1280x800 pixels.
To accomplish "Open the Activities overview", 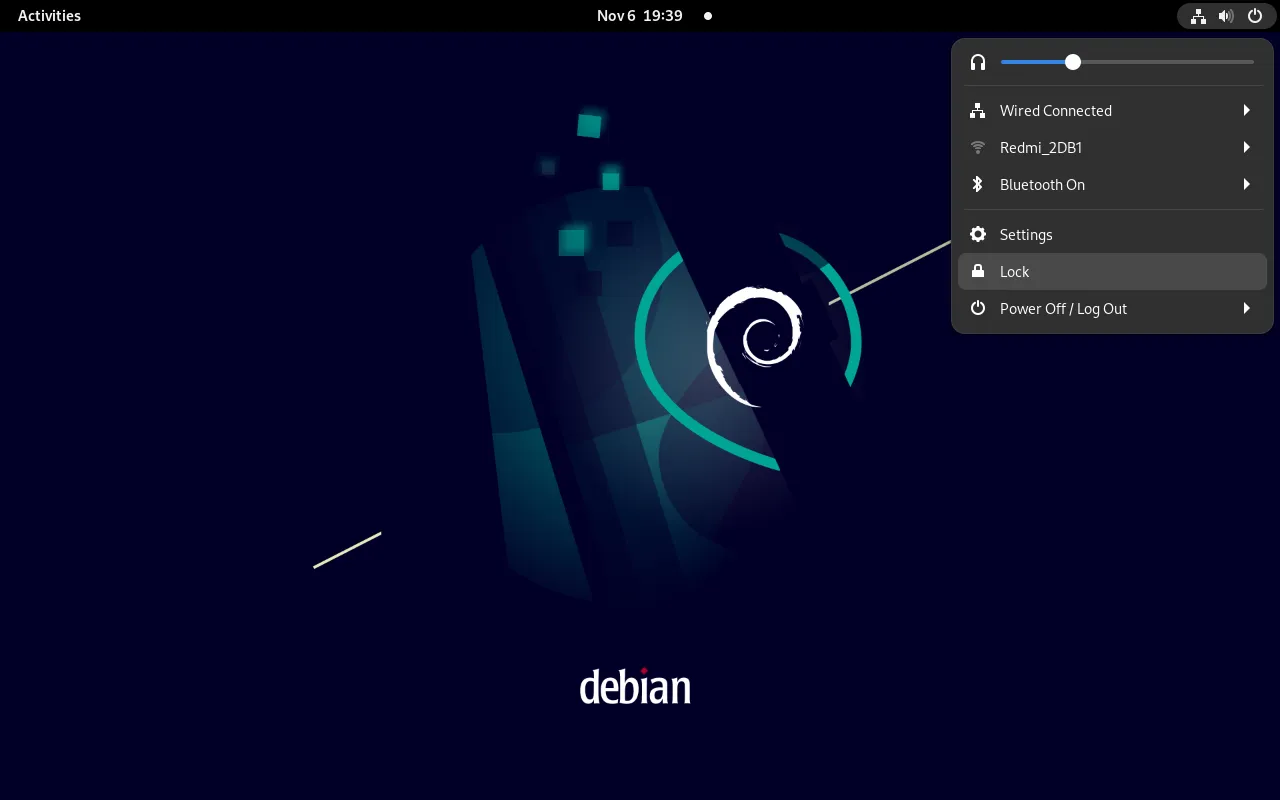I will [49, 16].
